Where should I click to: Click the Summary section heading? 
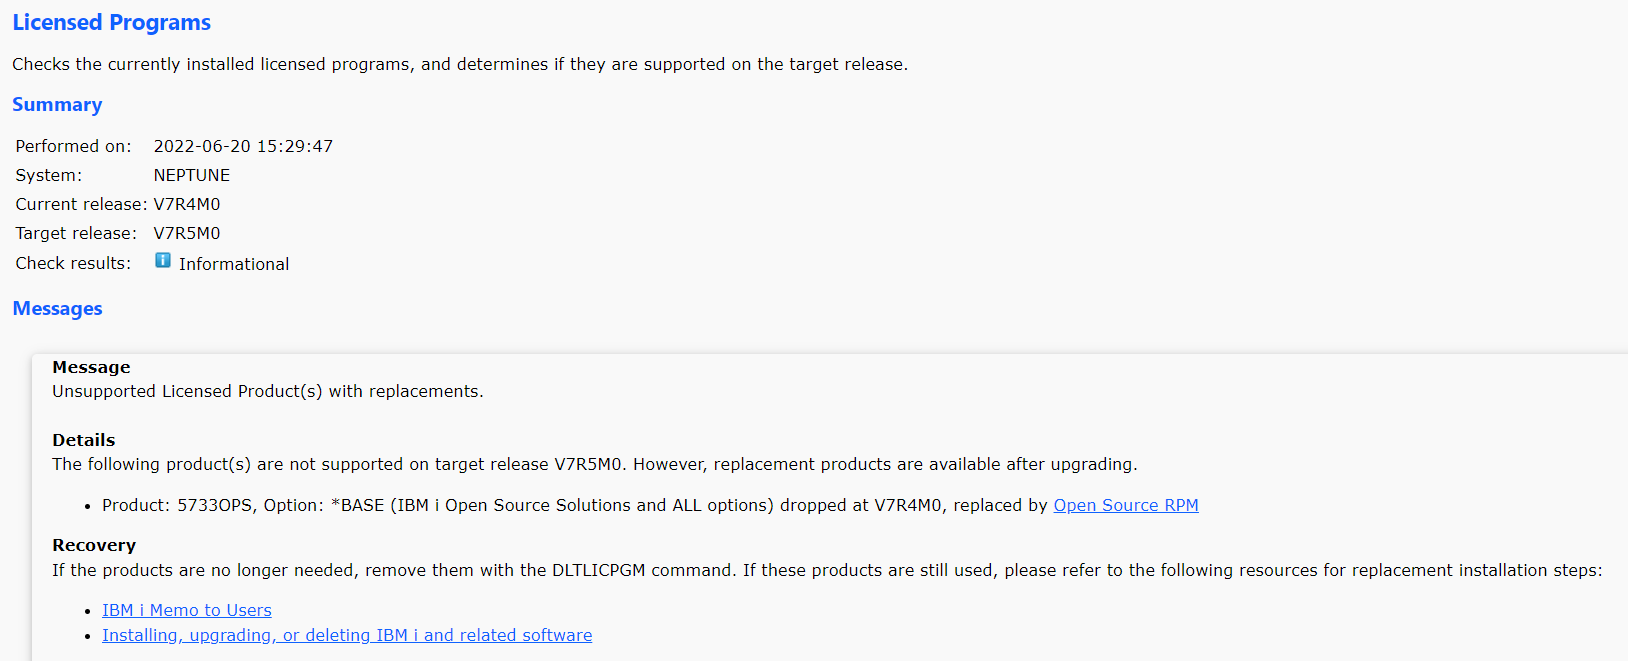pos(57,105)
